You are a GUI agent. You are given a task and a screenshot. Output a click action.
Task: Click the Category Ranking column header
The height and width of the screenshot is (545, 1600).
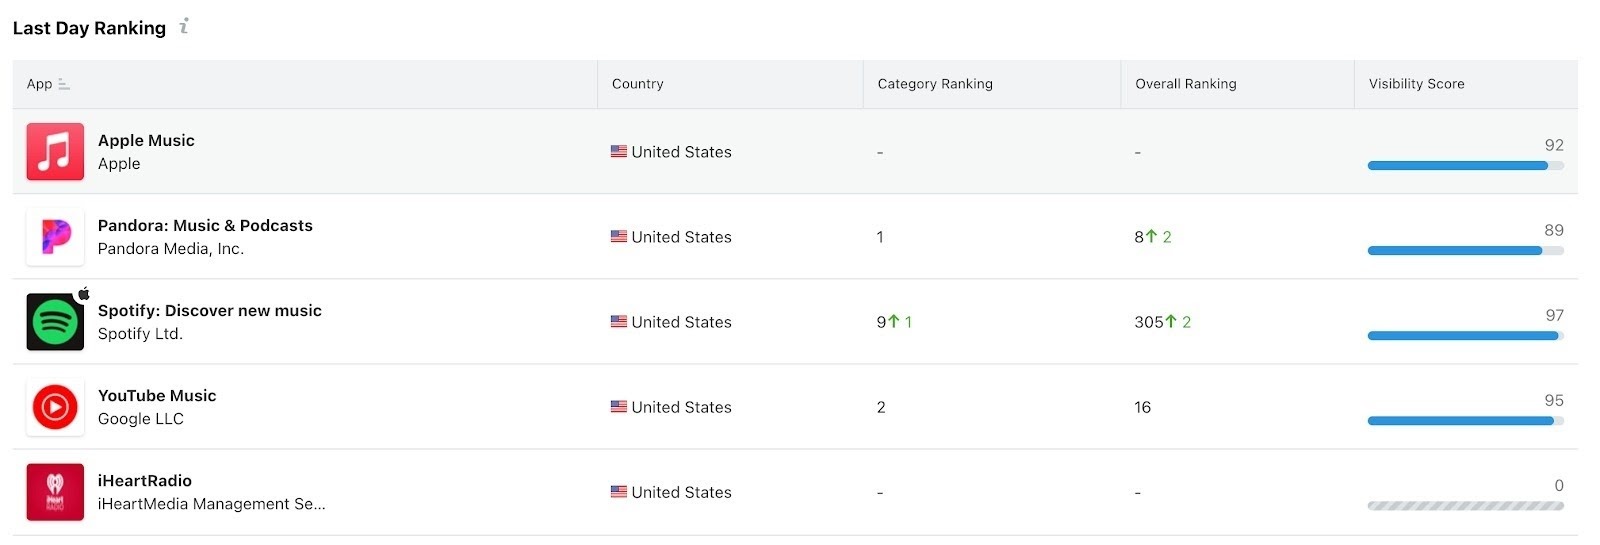coord(935,84)
